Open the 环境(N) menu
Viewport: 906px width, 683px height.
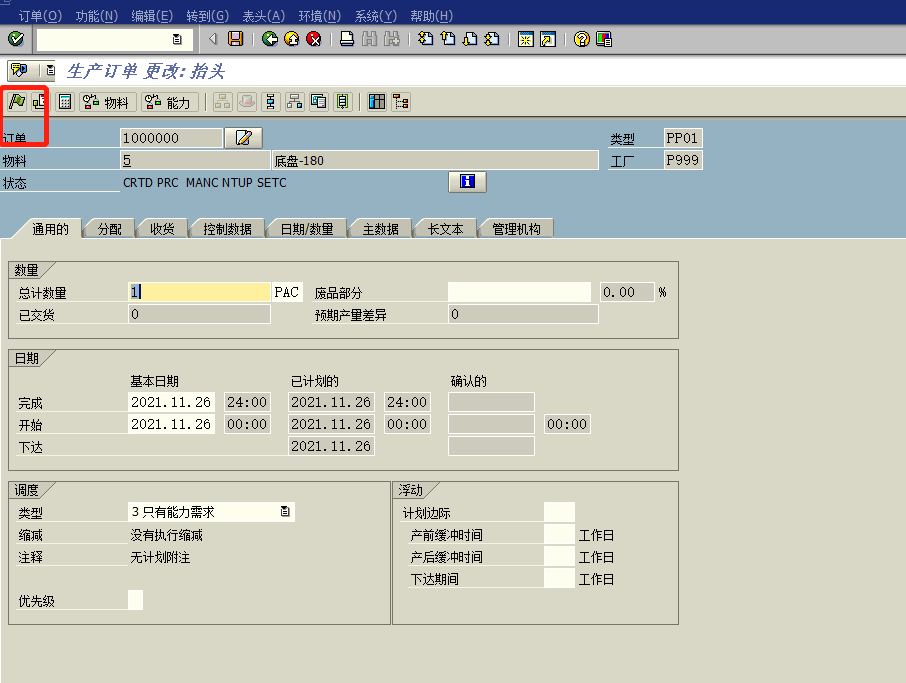click(320, 16)
